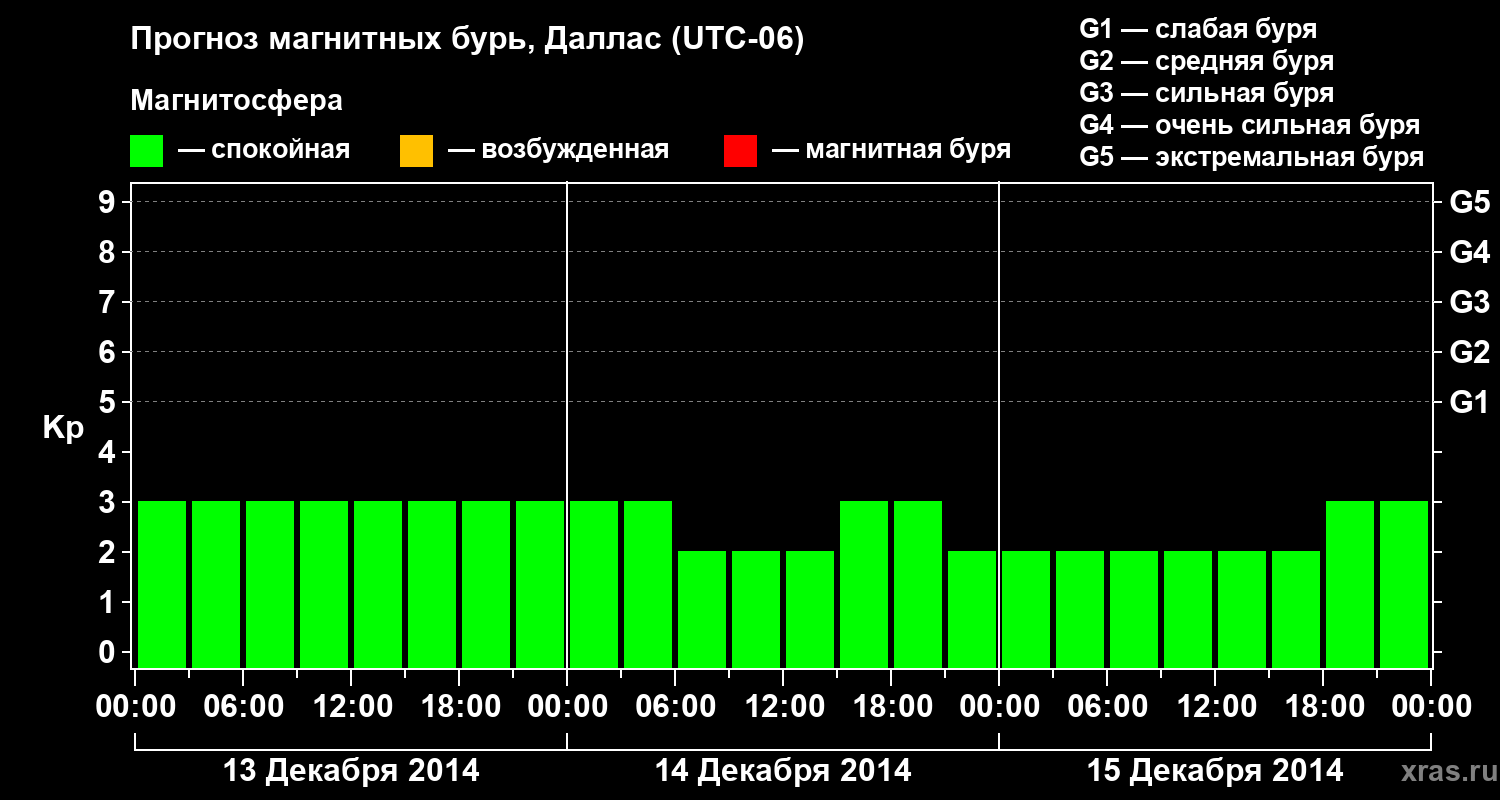
Task: Click the 'Магнитосфера' legend heading
Action: click(x=236, y=101)
